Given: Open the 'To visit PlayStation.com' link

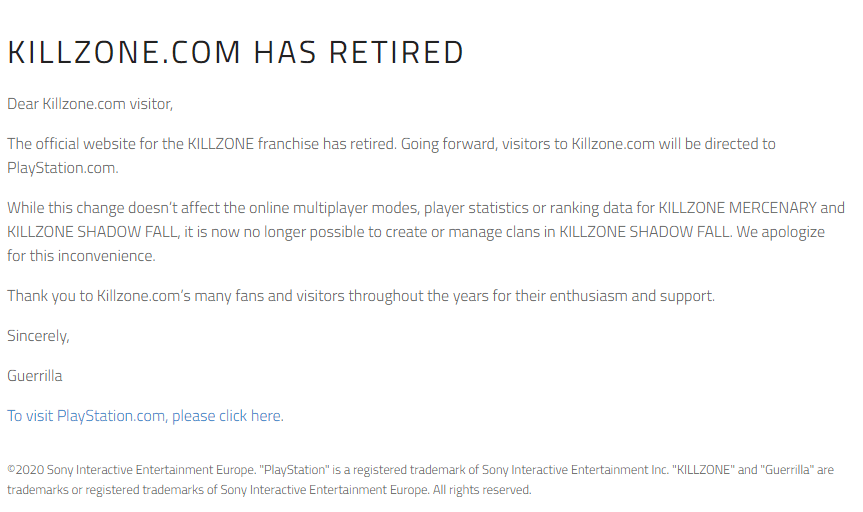Looking at the screenshot, I should pos(145,416).
